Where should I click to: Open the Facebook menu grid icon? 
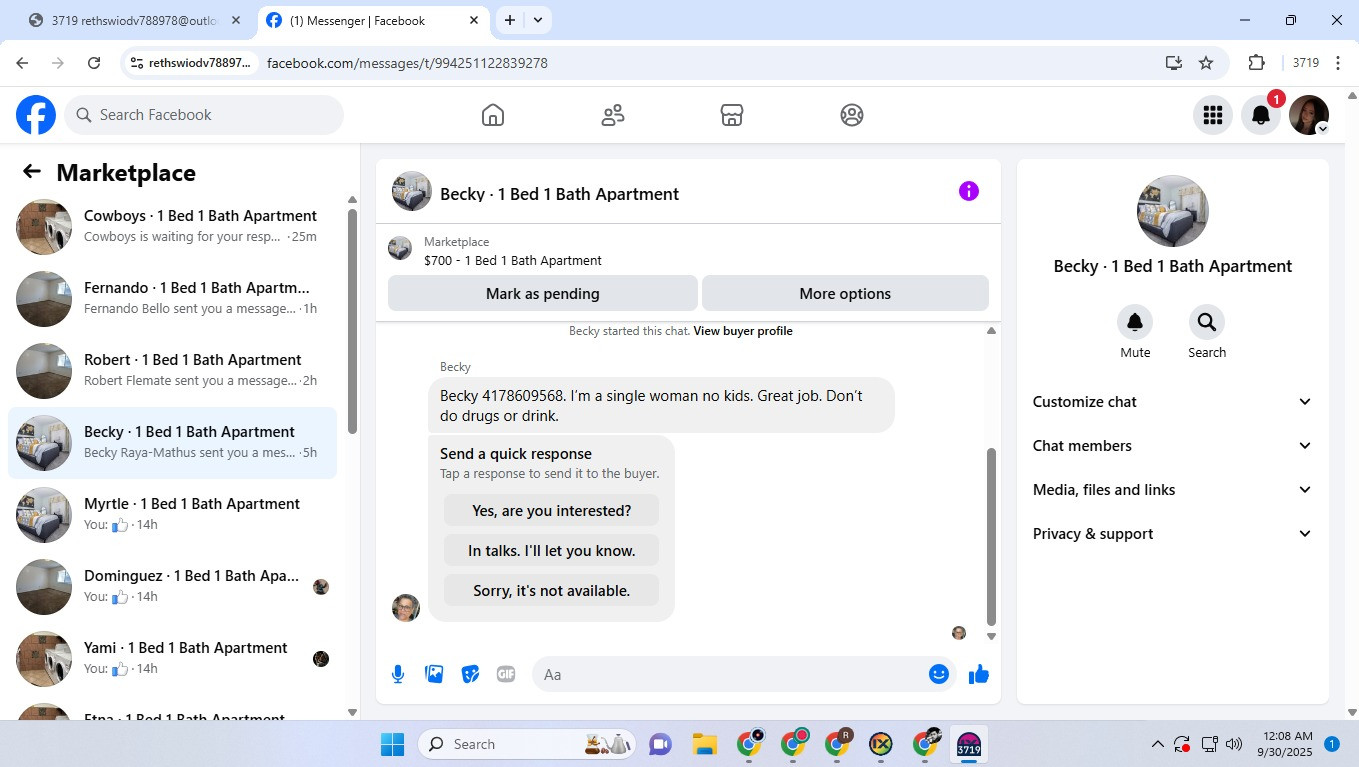point(1213,115)
